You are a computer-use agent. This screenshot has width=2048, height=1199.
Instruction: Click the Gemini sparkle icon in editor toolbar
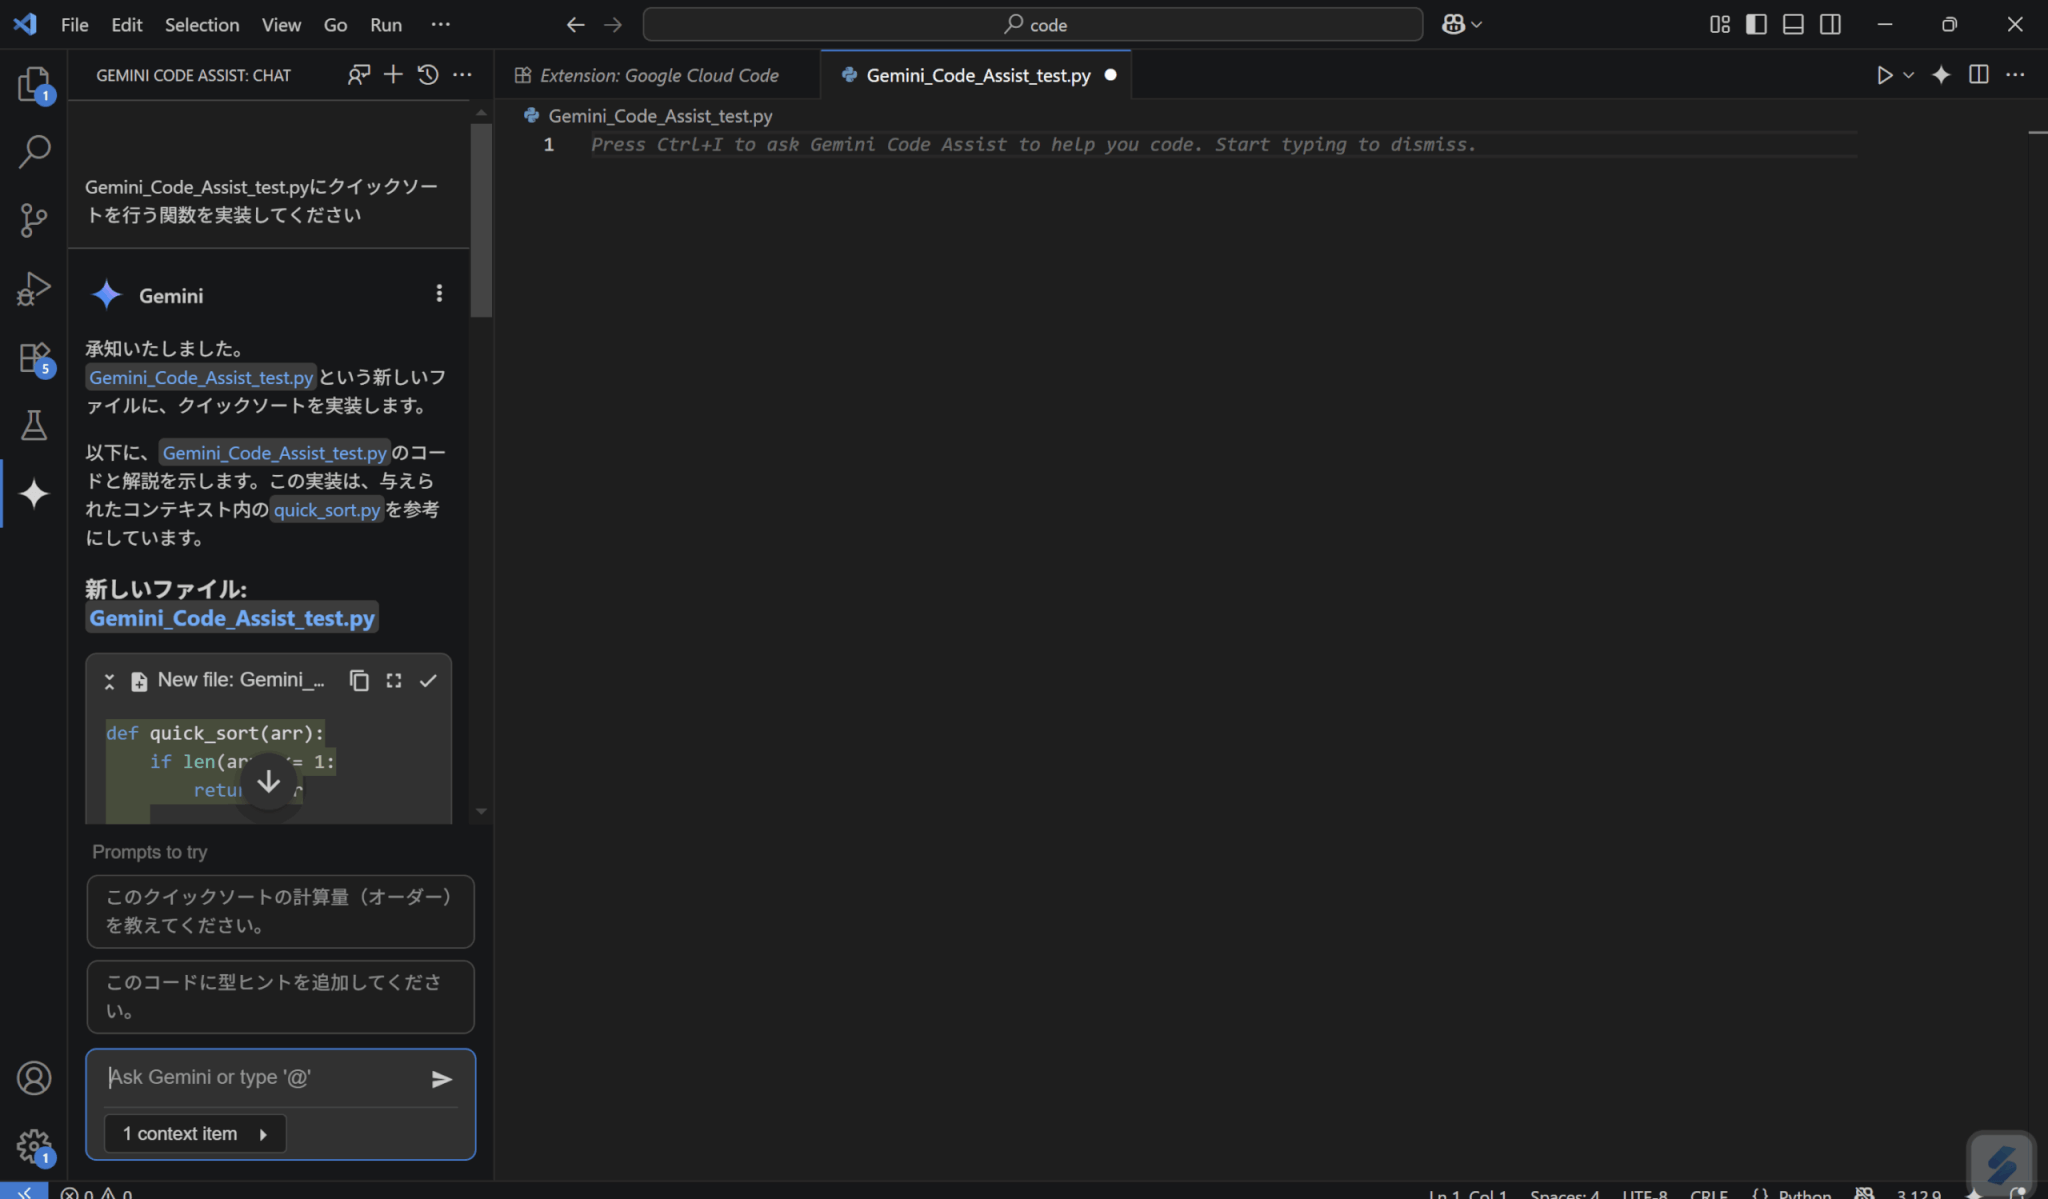tap(1941, 75)
